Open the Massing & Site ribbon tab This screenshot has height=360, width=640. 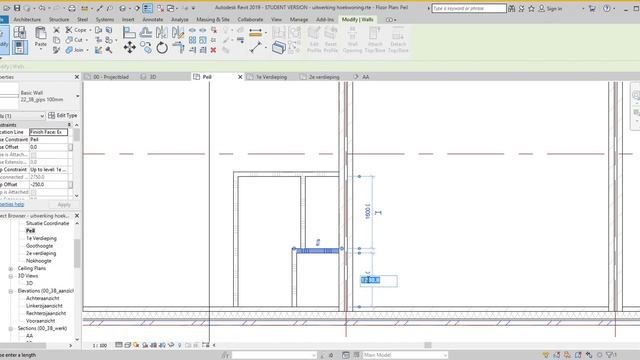point(213,20)
